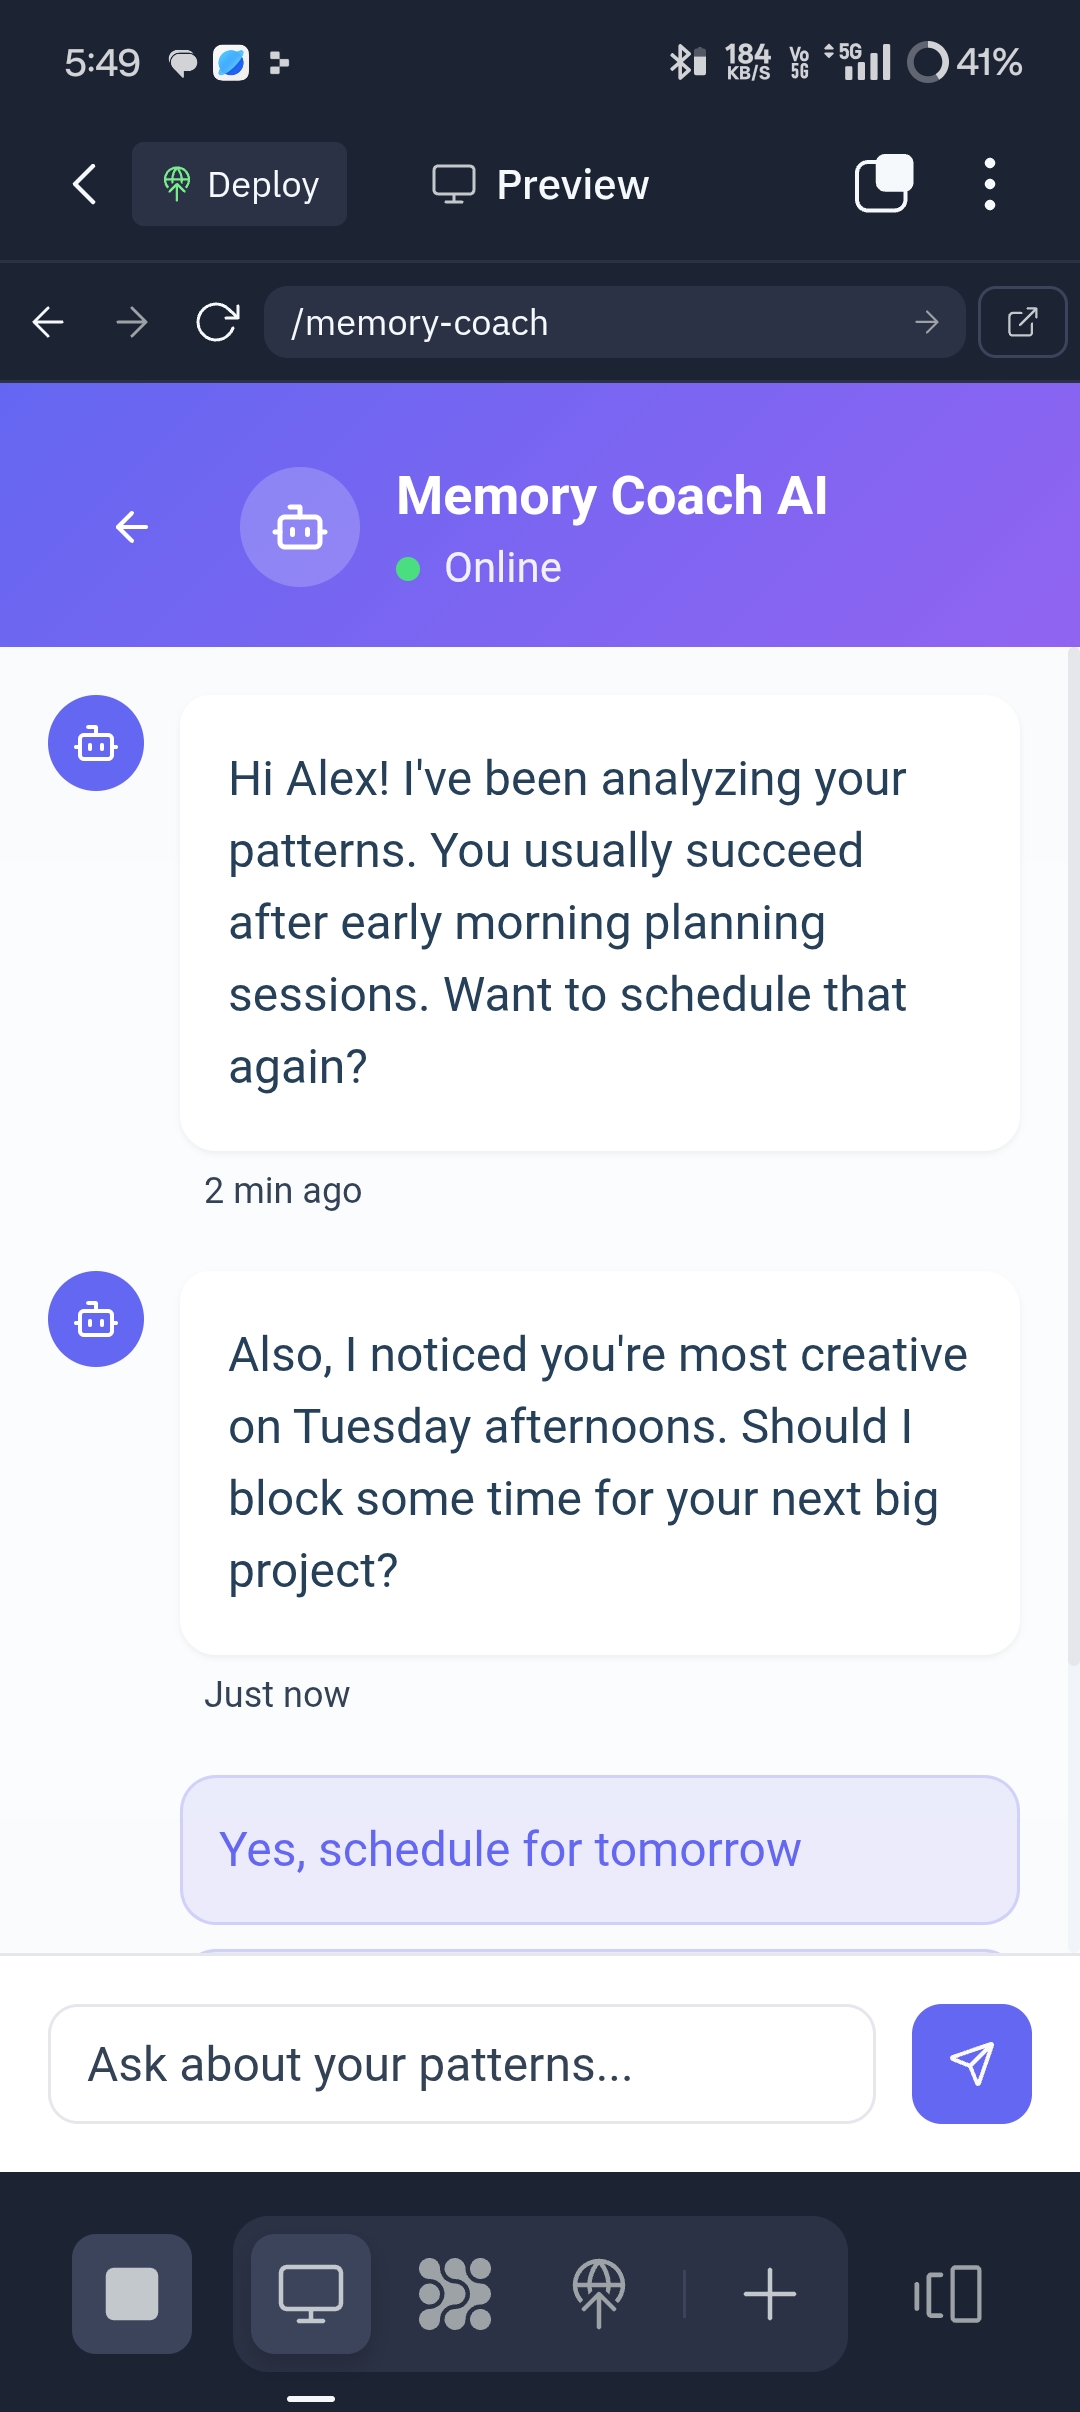Image resolution: width=1080 pixels, height=2412 pixels.
Task: Select the monitor preview tab in bottom bar
Action: tap(311, 2293)
